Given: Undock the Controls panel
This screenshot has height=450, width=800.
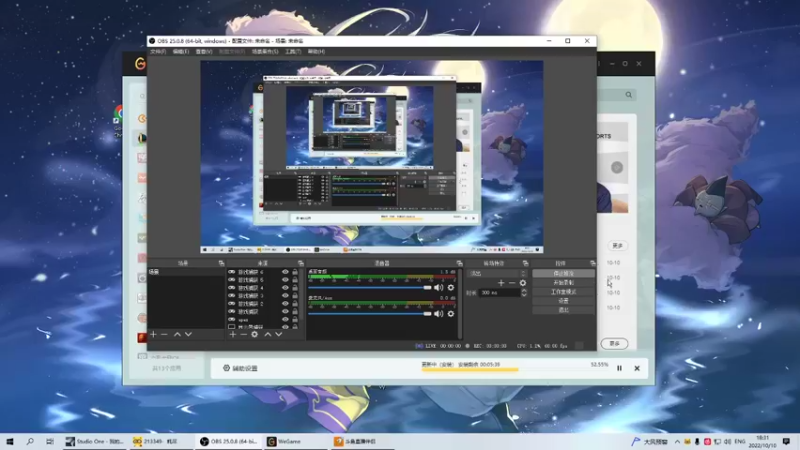Looking at the screenshot, I should (592, 263).
